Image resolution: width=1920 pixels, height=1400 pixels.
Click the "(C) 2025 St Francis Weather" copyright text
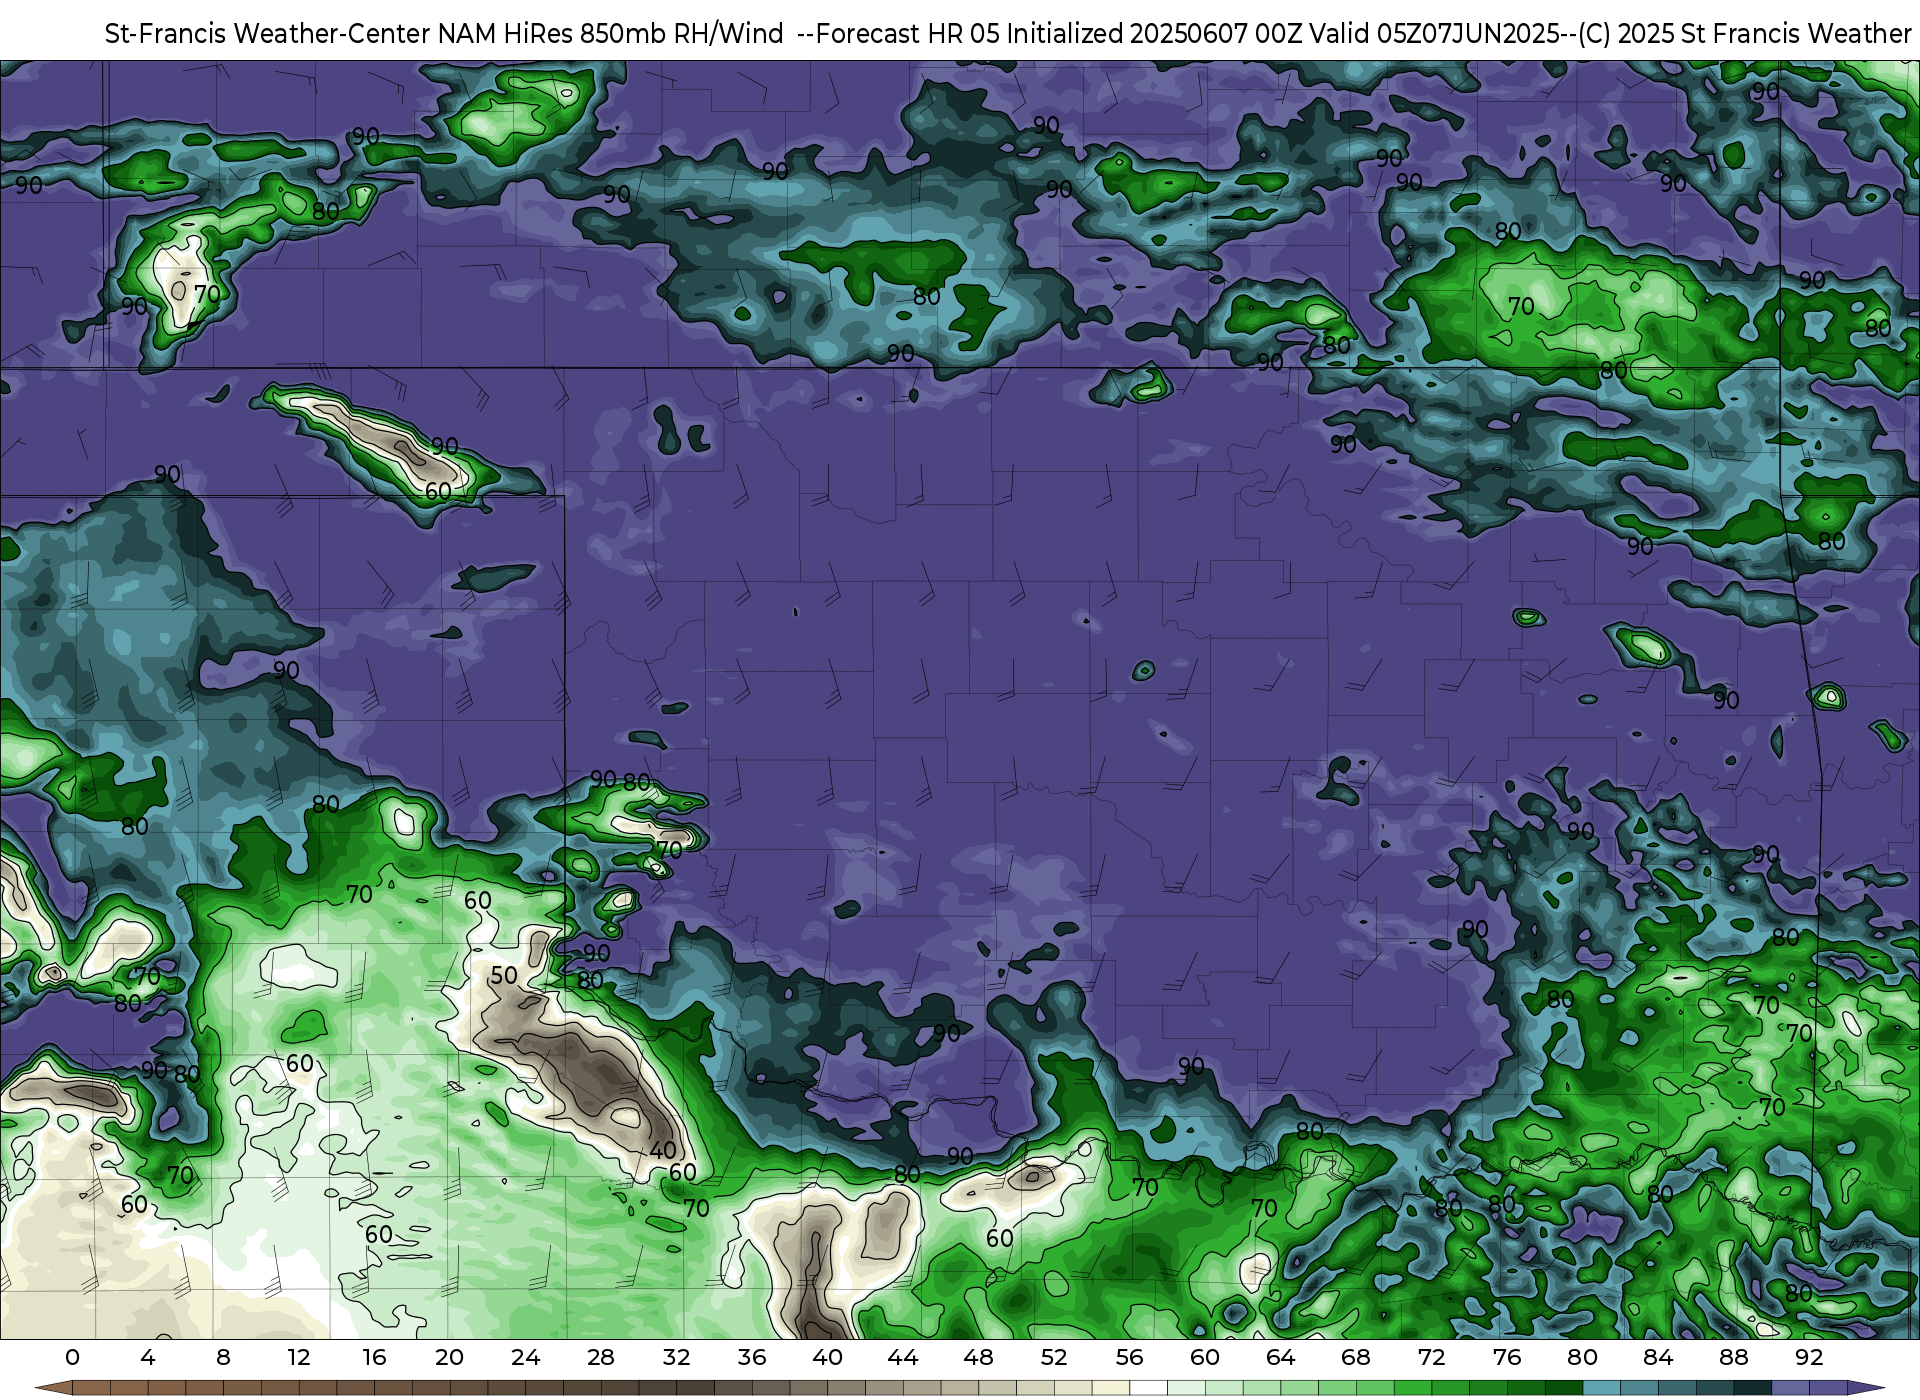(x=1745, y=34)
